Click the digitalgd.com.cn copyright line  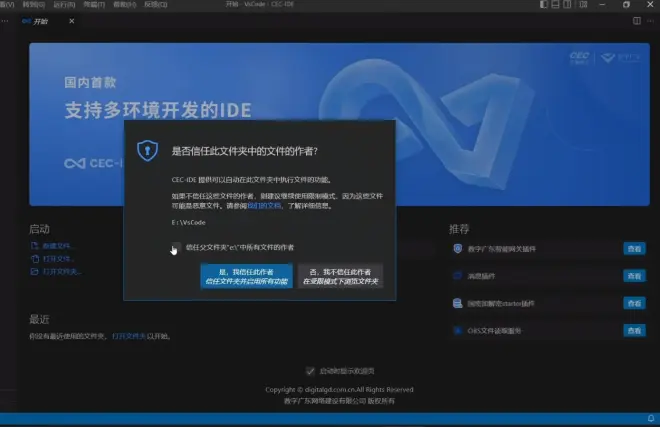point(339,390)
